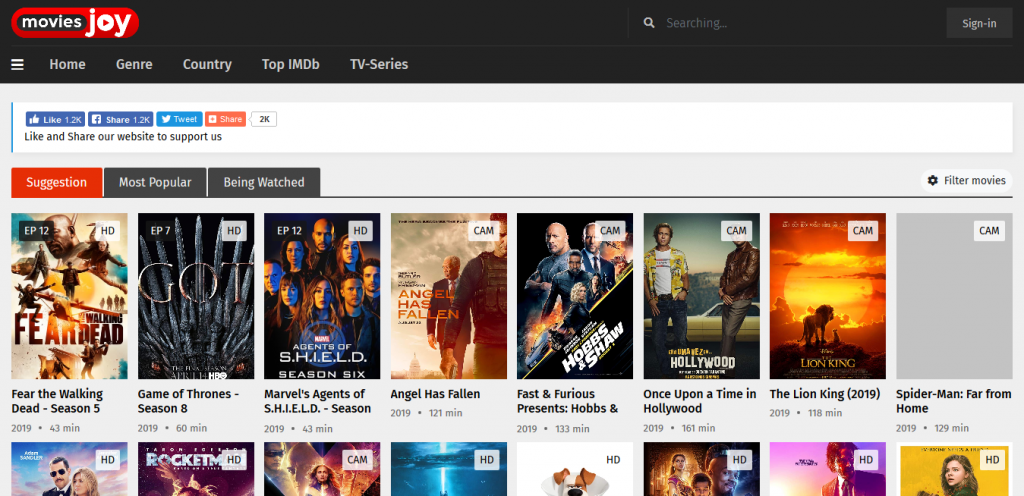The width and height of the screenshot is (1024, 496).
Task: Open Game of Thrones poster
Action: 196,296
